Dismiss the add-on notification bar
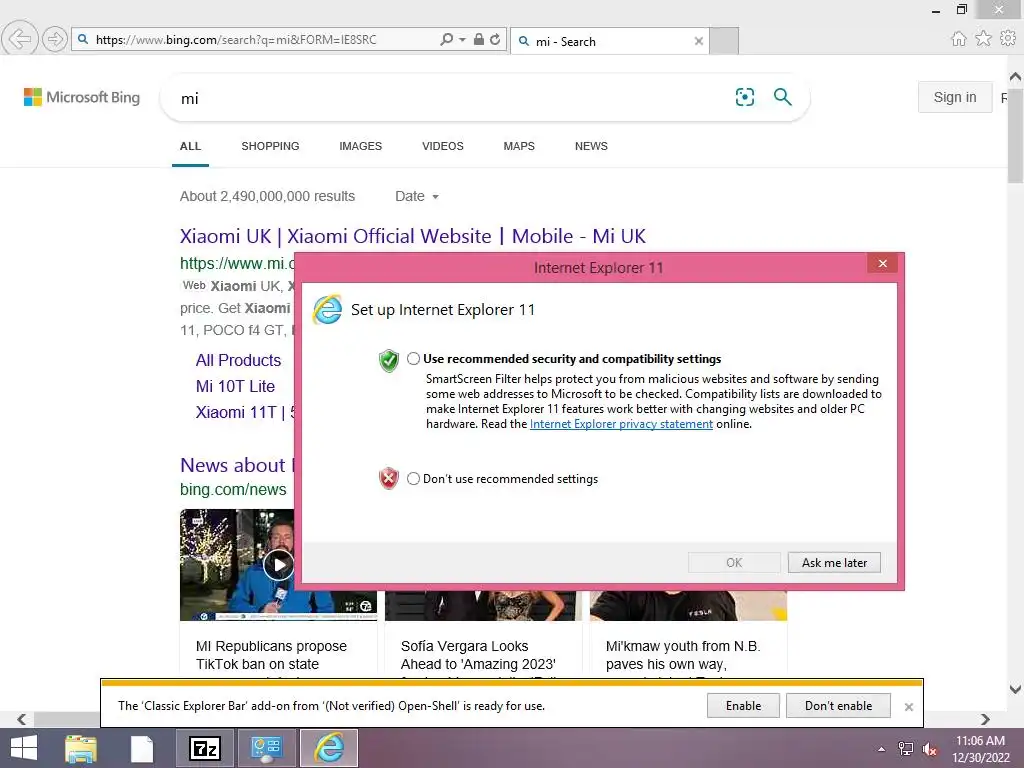This screenshot has width=1024, height=768. (908, 707)
